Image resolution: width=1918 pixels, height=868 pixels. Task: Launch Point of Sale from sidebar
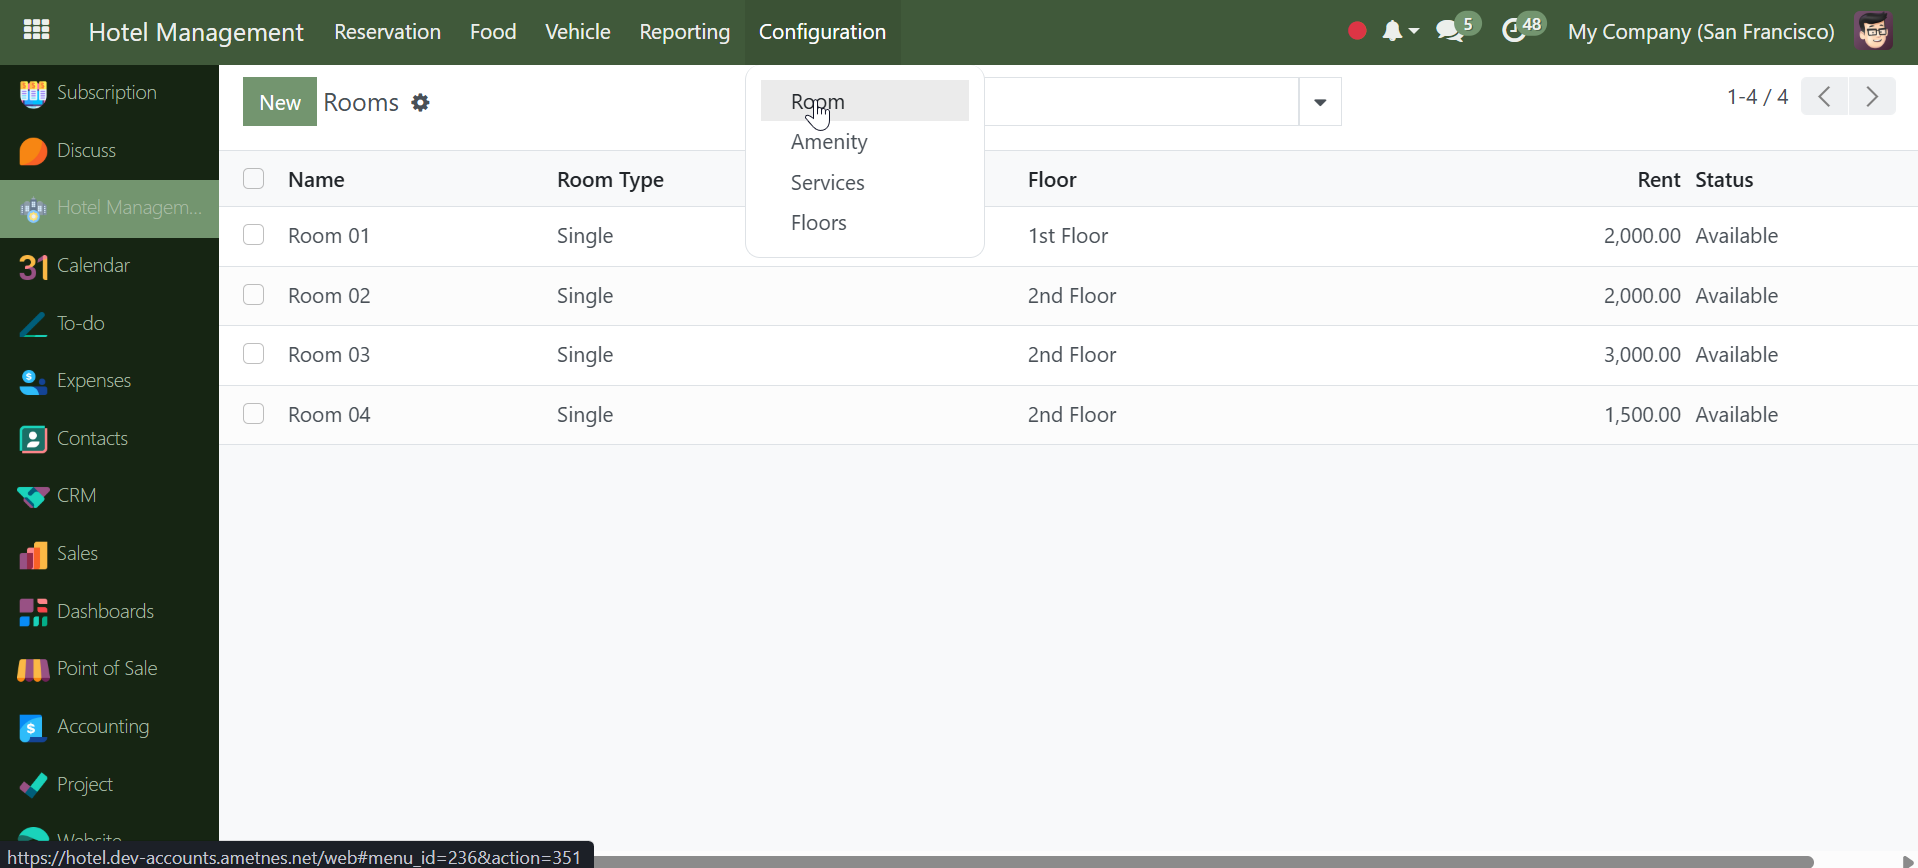pos(107,669)
